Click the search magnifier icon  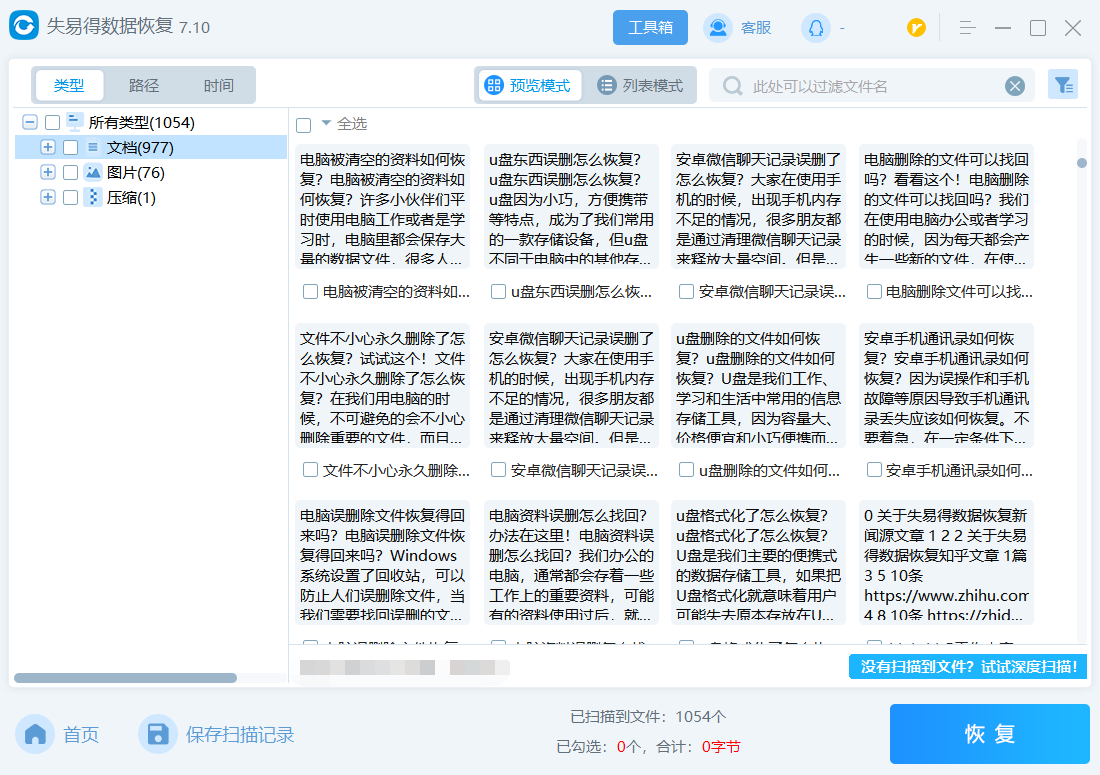coord(732,86)
